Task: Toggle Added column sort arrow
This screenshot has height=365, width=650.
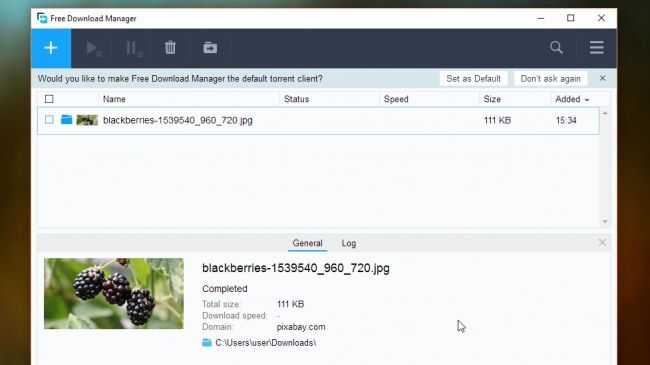Action: (587, 100)
